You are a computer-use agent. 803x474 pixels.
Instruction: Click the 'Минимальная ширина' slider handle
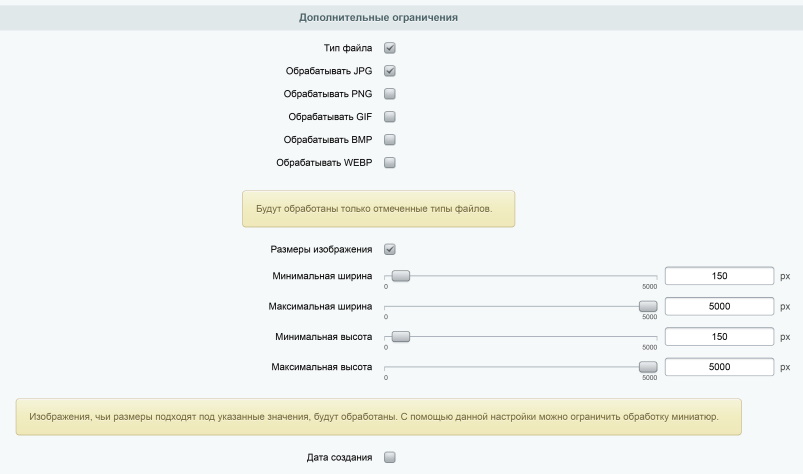click(x=400, y=276)
